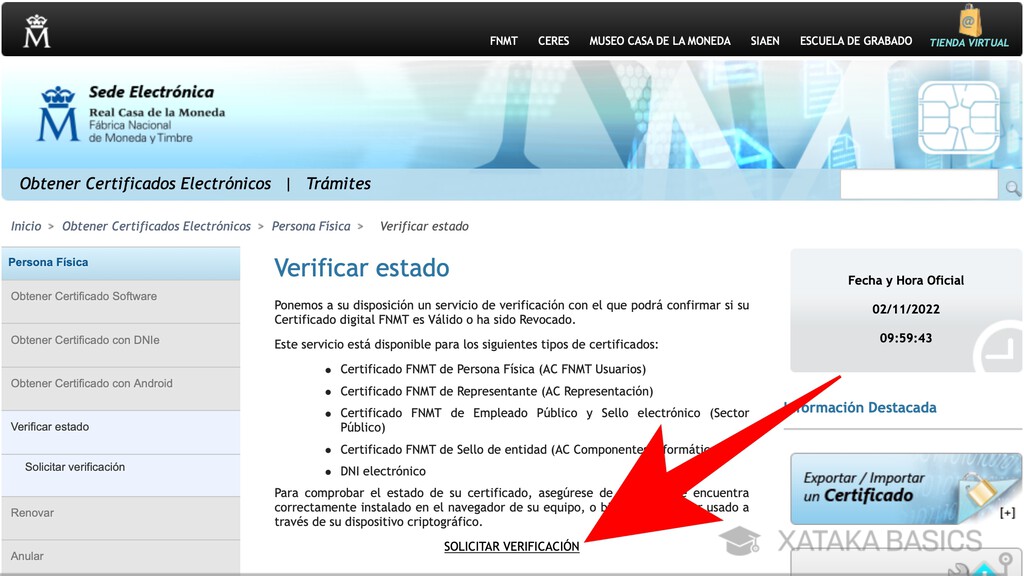Go to Museo Casa de la Moneda

coord(659,41)
